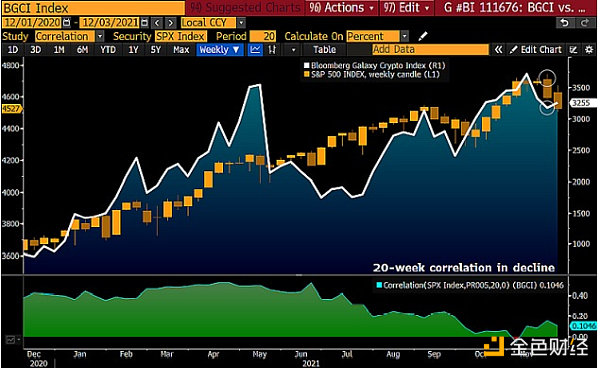Click the Correlation(SPX Index) legend label

473,285
